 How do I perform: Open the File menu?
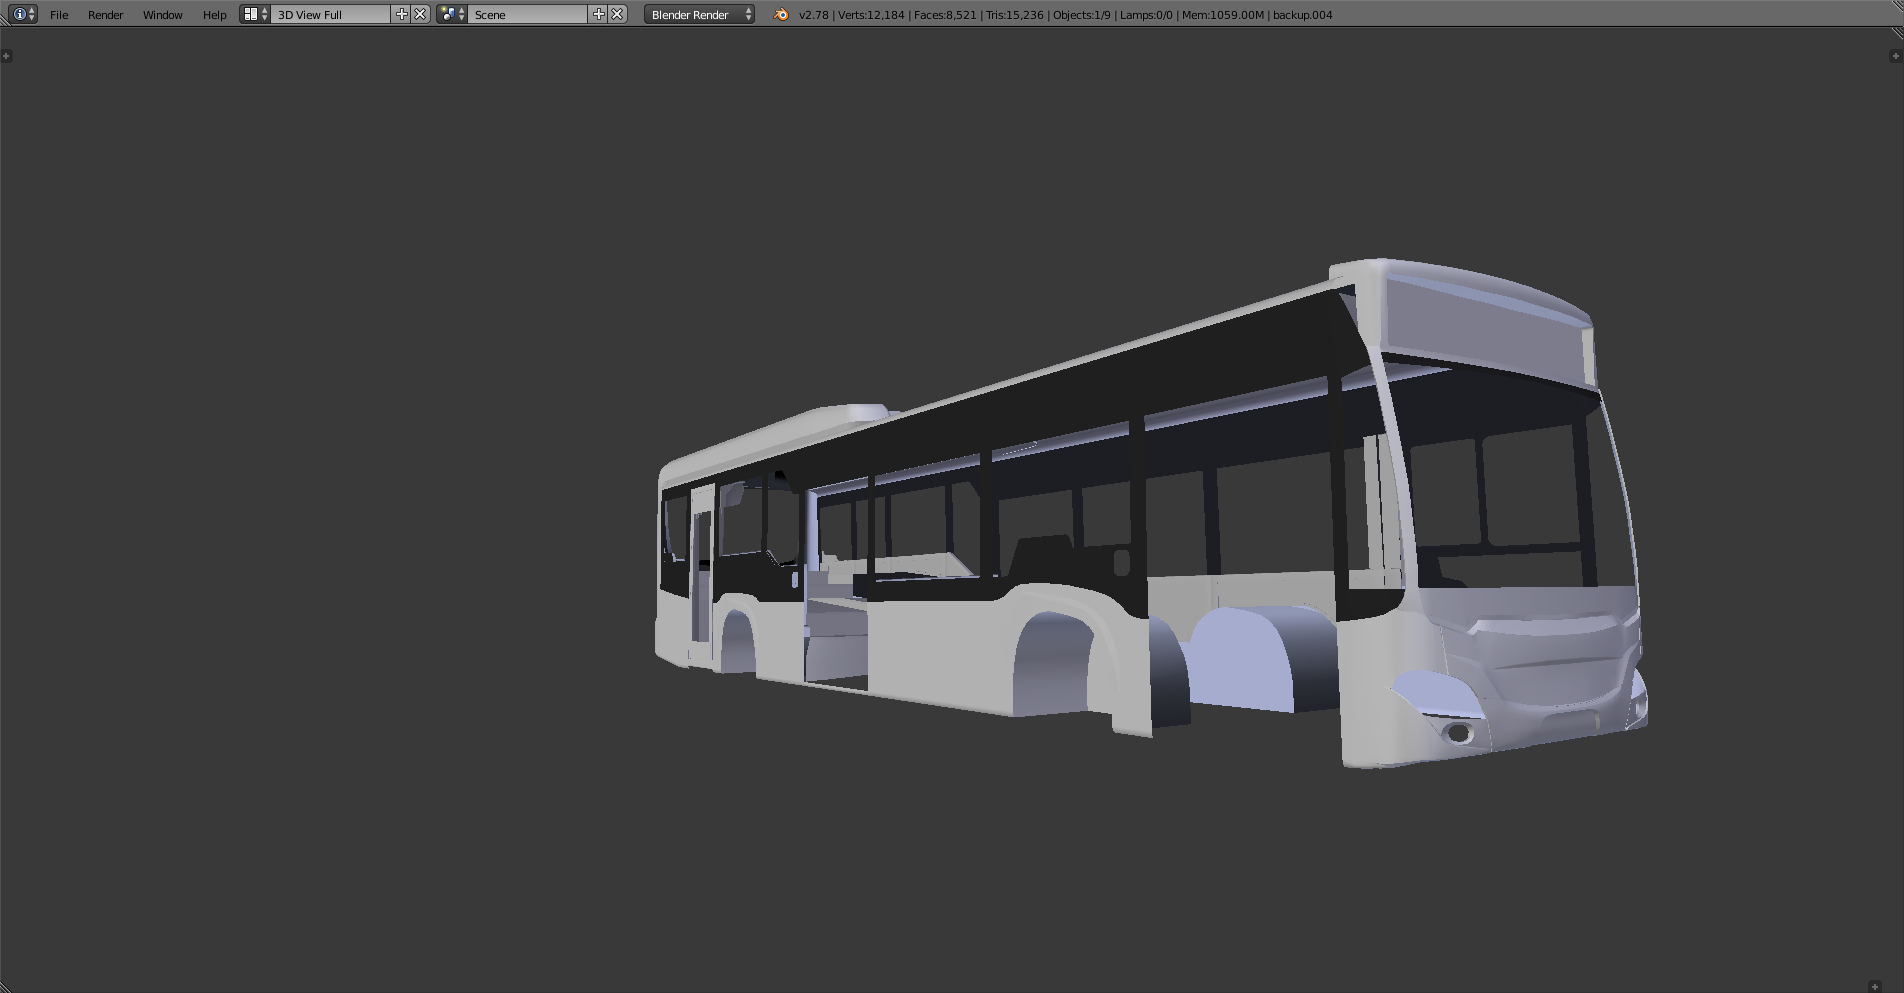59,15
